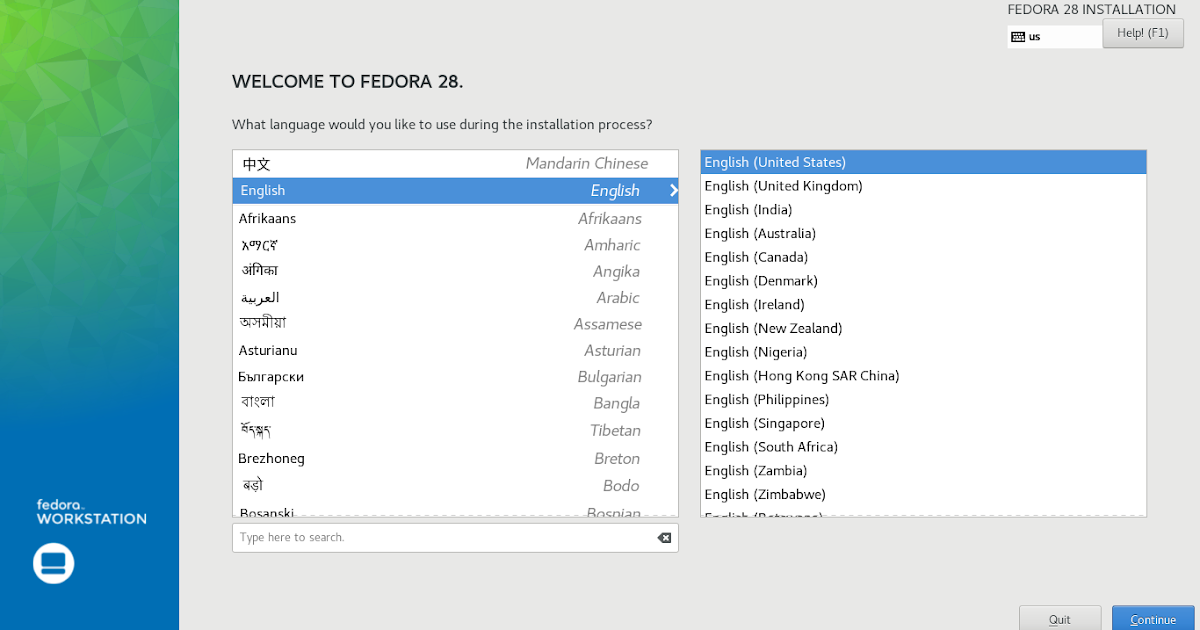Choose Brezhoneg (Breton) language
1200x630 pixels.
tap(455, 459)
